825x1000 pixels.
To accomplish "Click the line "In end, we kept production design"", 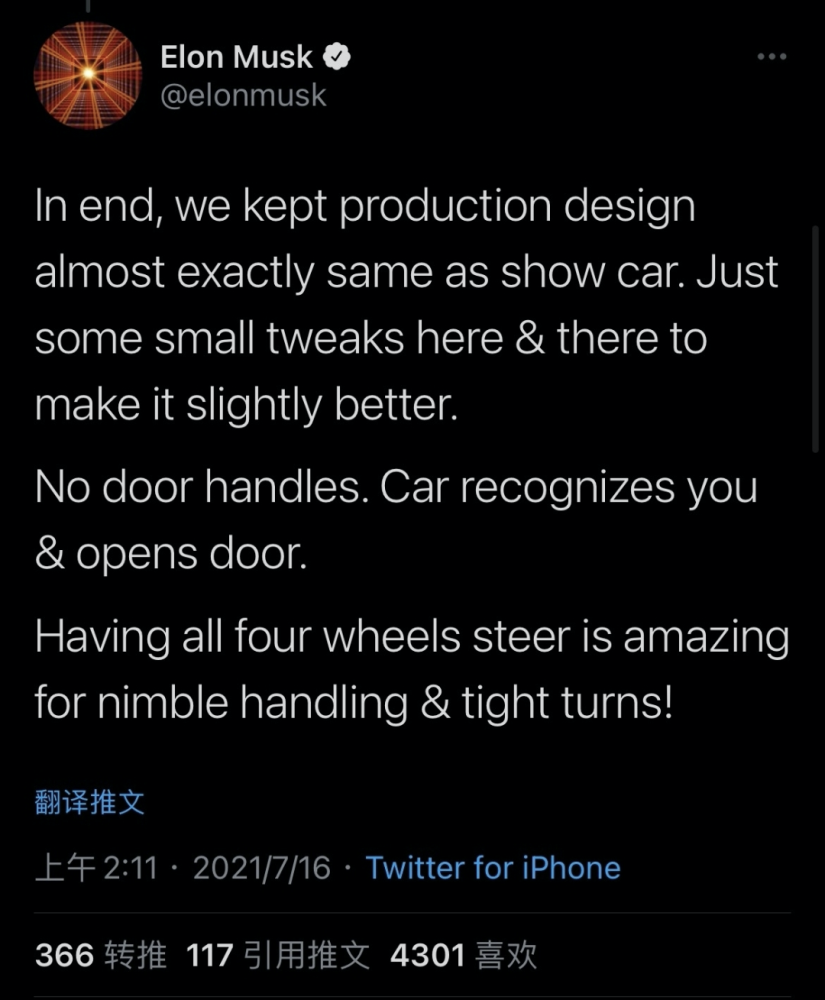I will click(x=364, y=209).
